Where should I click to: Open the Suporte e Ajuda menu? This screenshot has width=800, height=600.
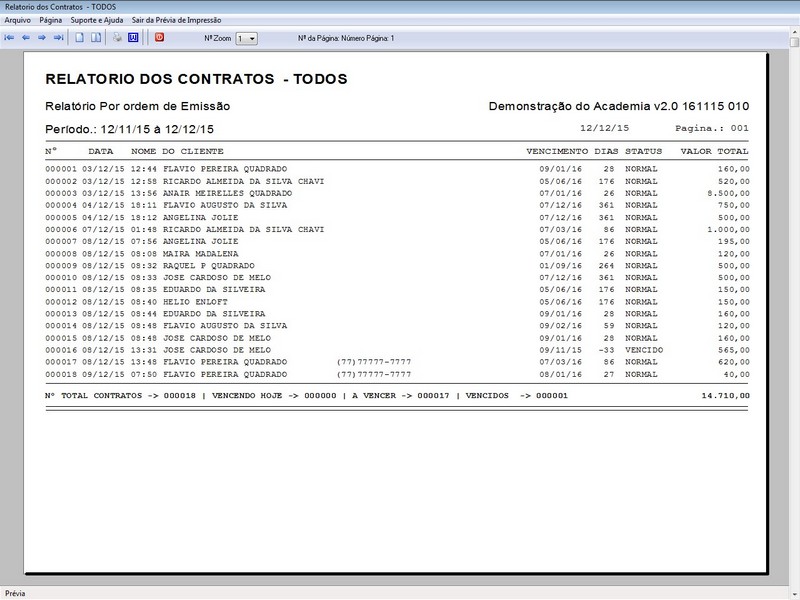click(x=97, y=20)
